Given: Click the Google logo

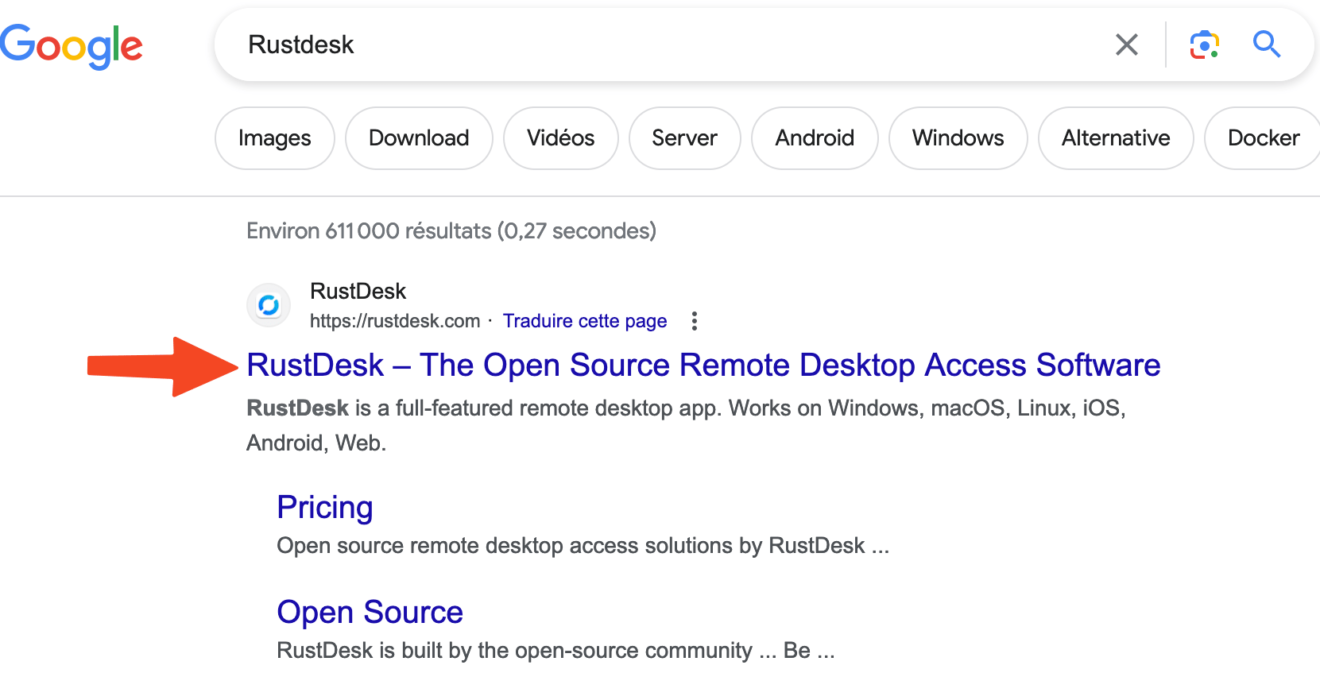Looking at the screenshot, I should [71, 46].
